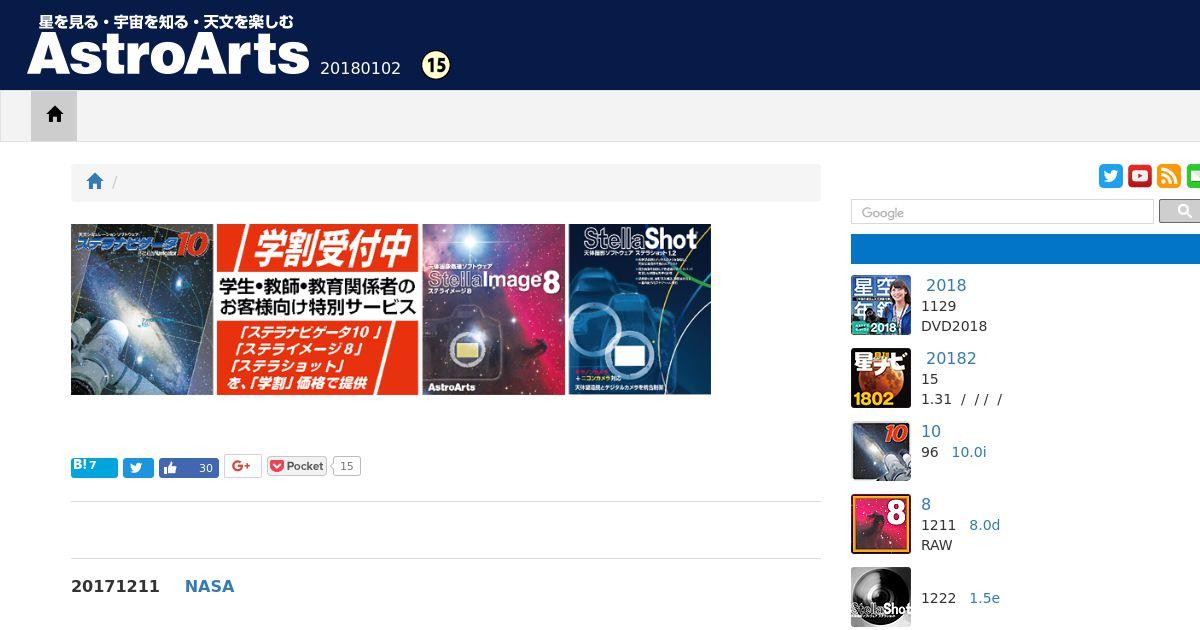1200x630 pixels.
Task: Click the search magnifier button
Action: [1180, 211]
